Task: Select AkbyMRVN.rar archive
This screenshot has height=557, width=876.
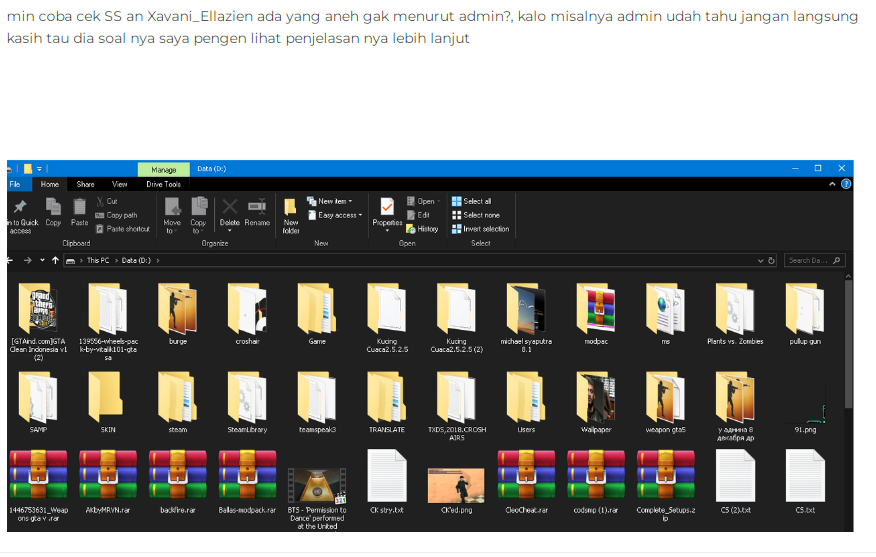Action: (x=108, y=482)
